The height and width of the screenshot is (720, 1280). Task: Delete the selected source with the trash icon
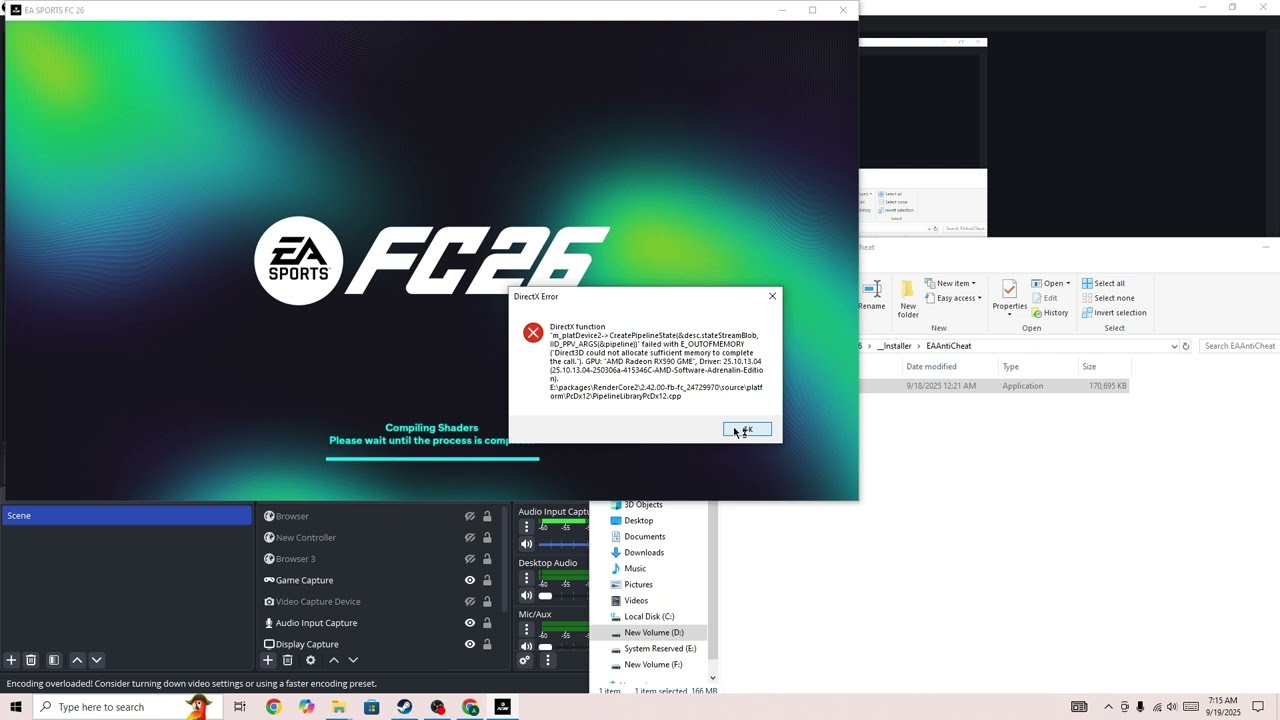287,660
